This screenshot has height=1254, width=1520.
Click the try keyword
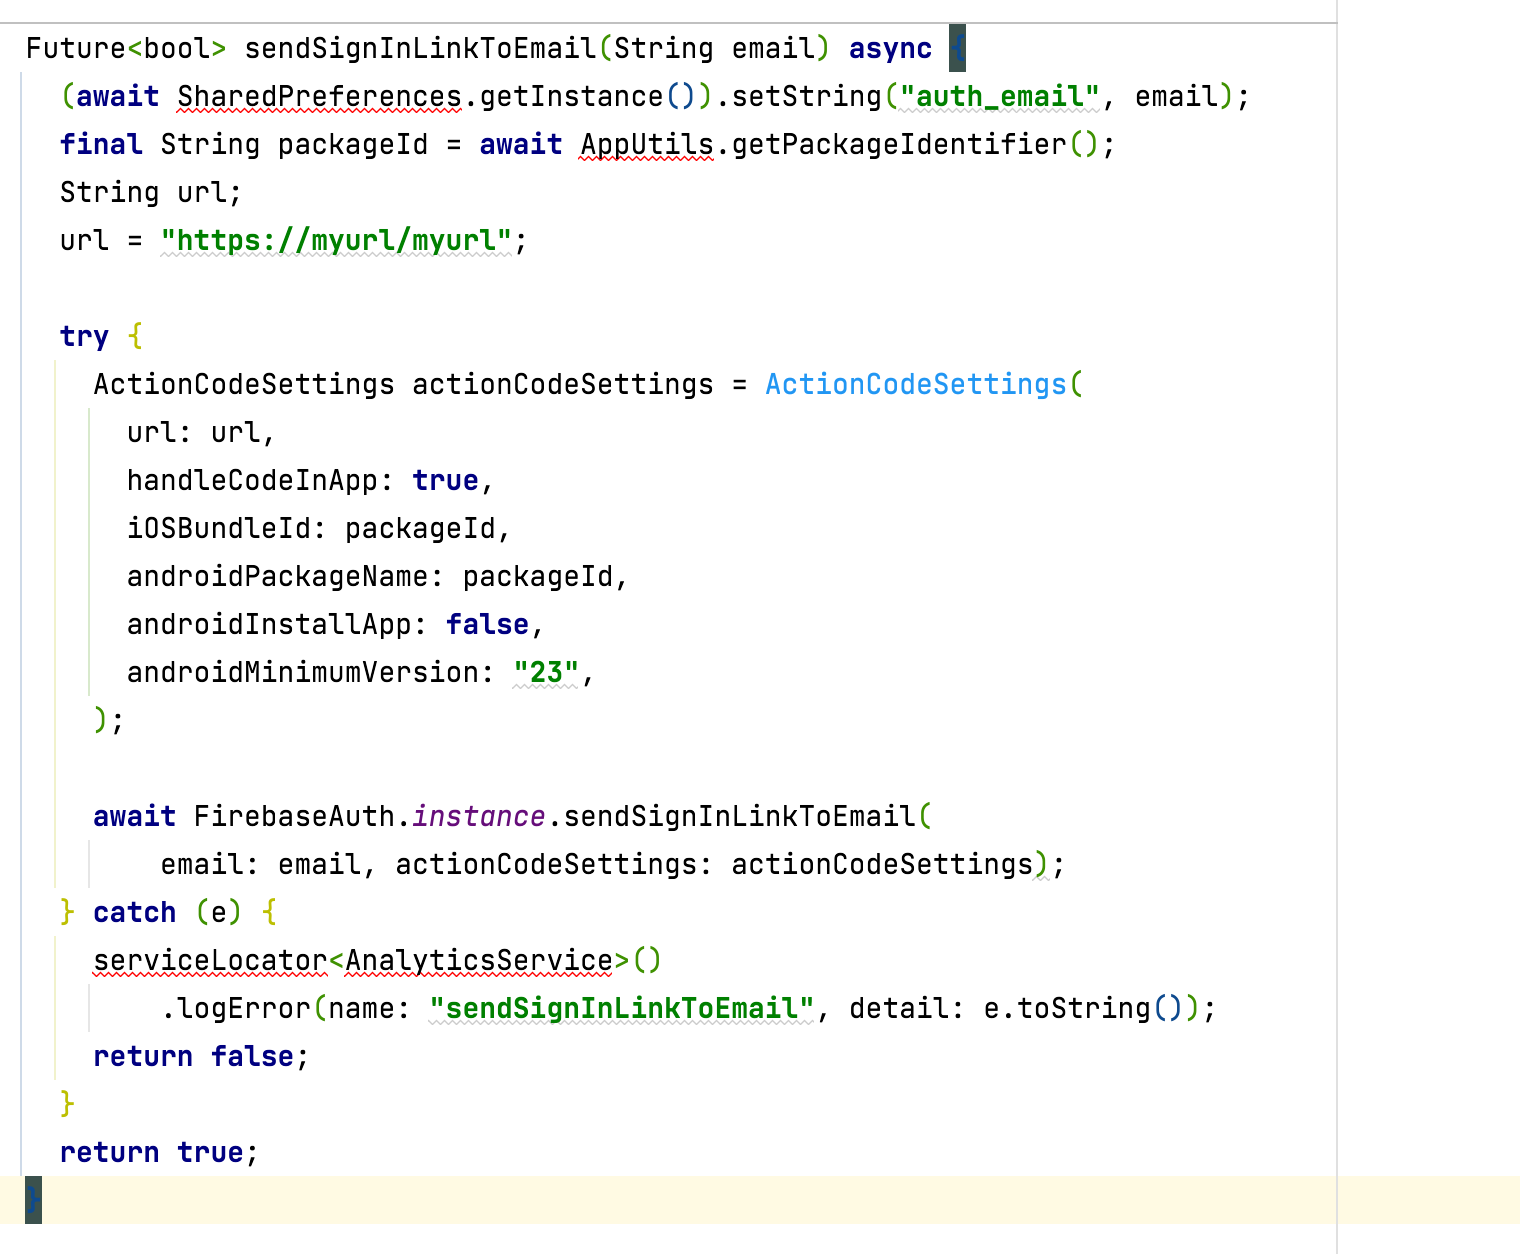(84, 336)
